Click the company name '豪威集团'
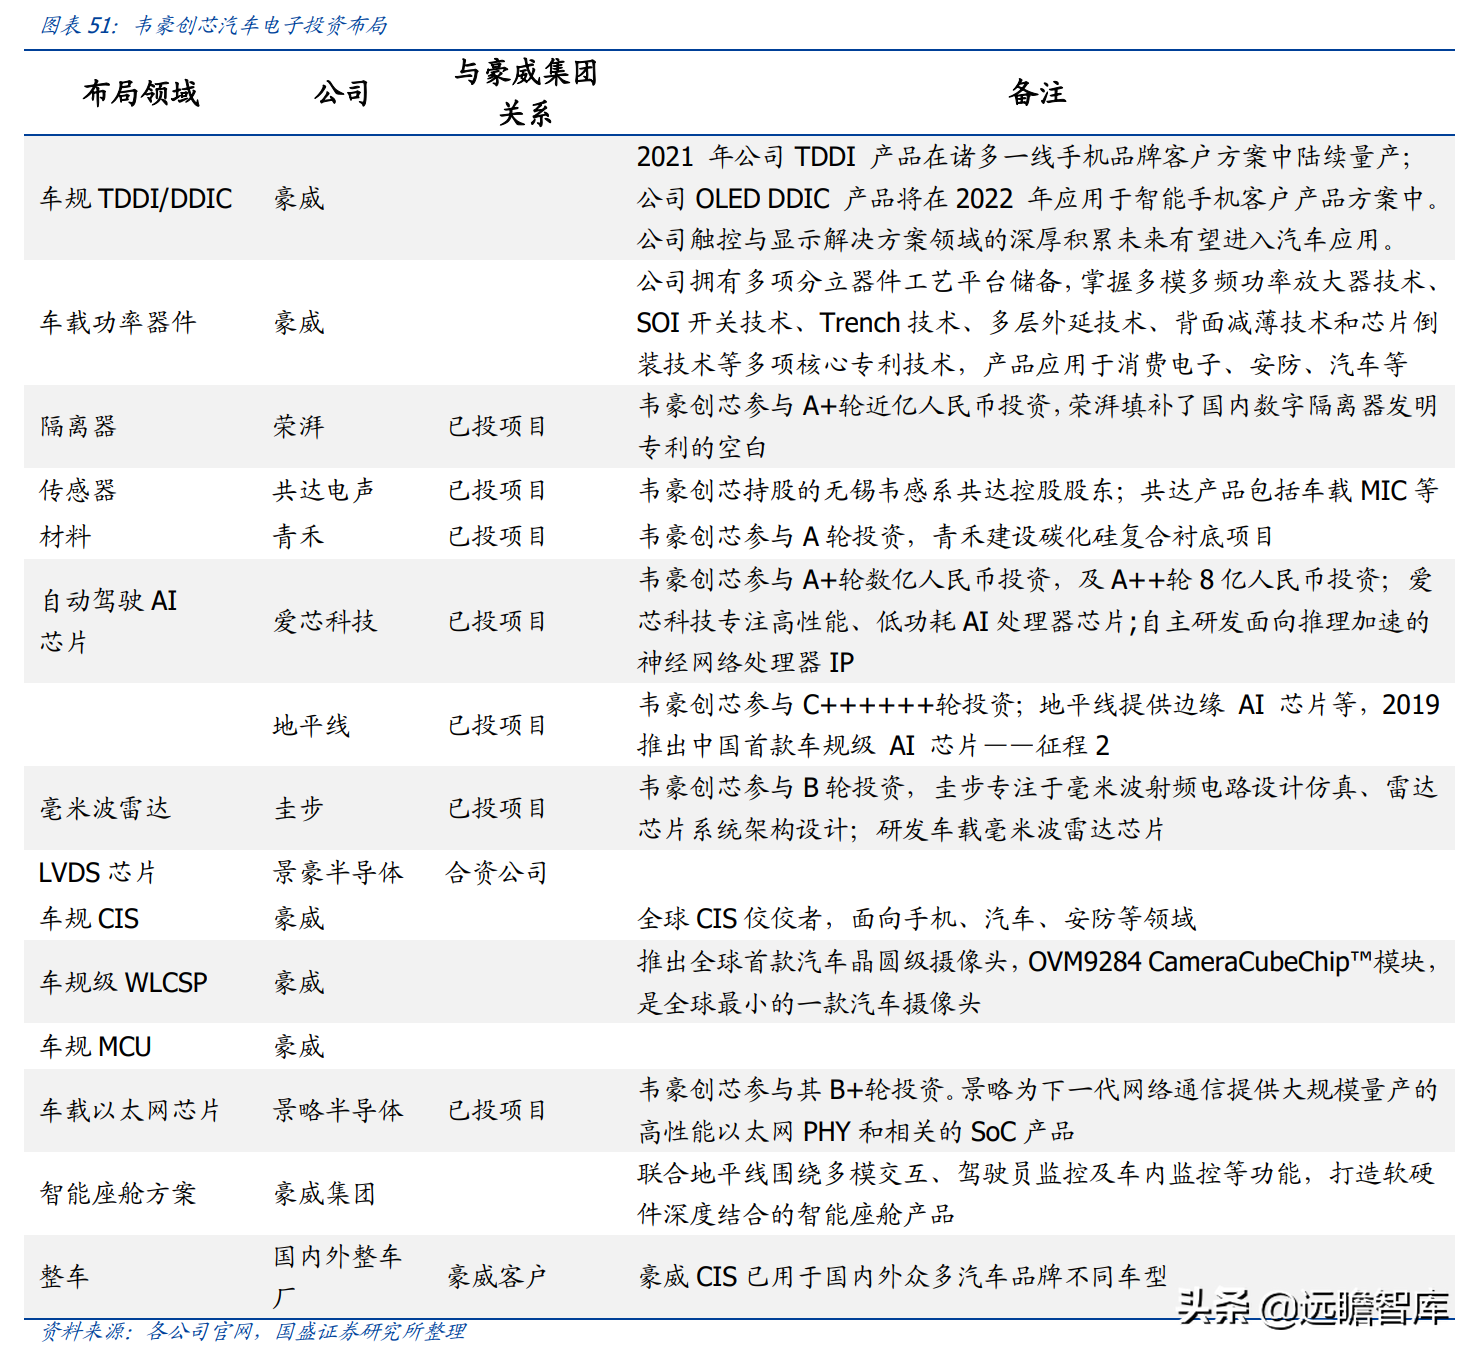 (325, 1193)
